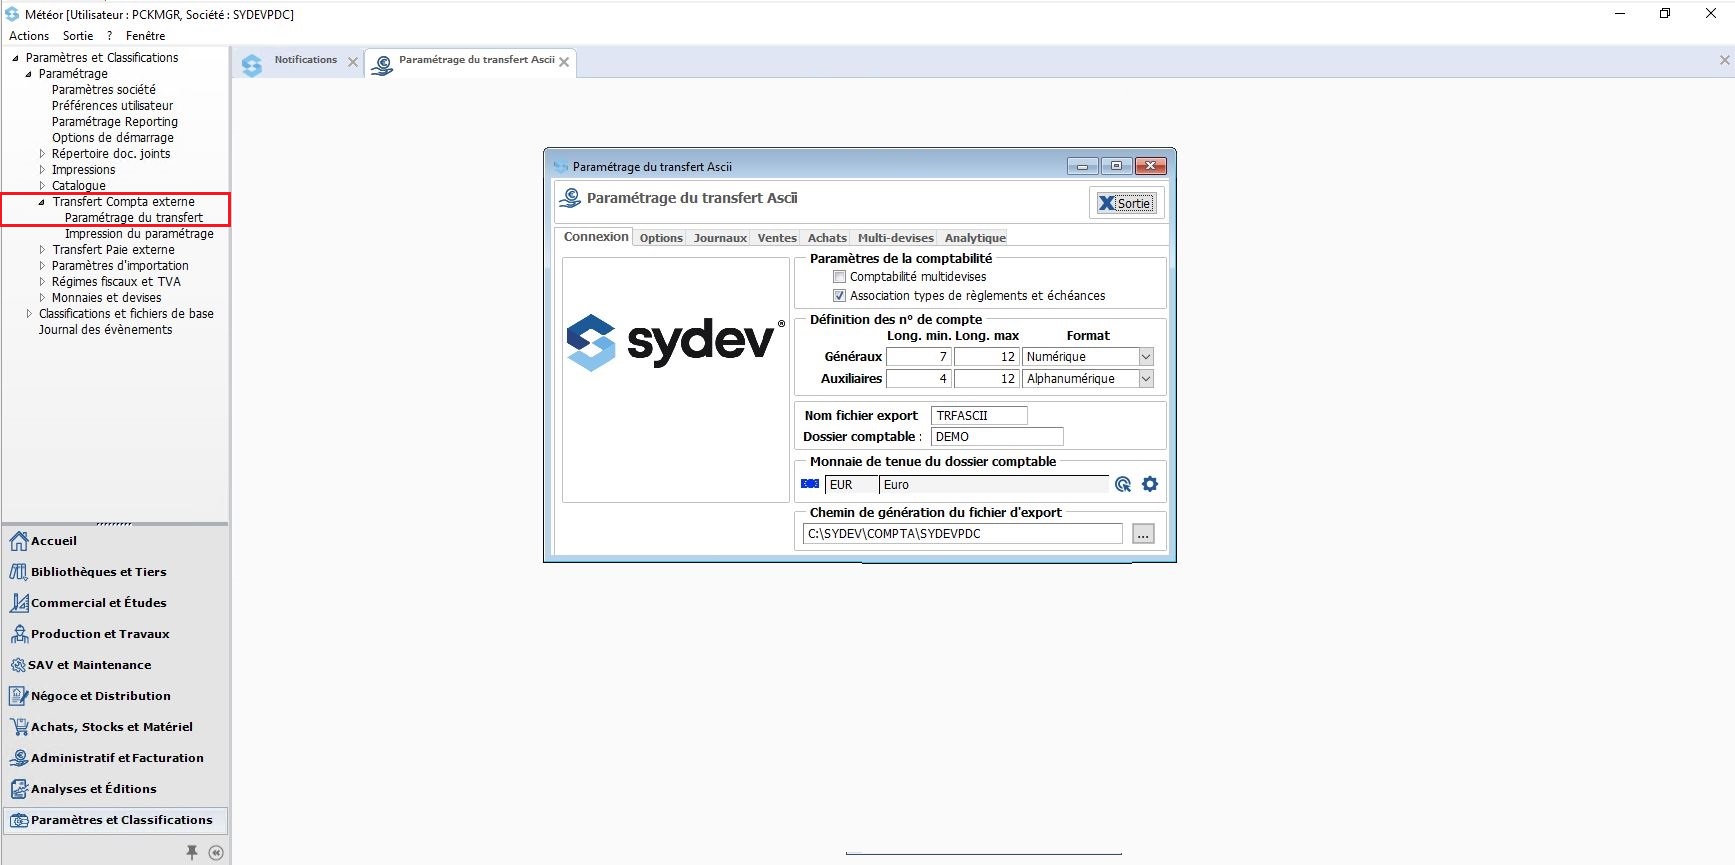Select the Connexion tab
This screenshot has width=1735, height=865.
point(596,237)
